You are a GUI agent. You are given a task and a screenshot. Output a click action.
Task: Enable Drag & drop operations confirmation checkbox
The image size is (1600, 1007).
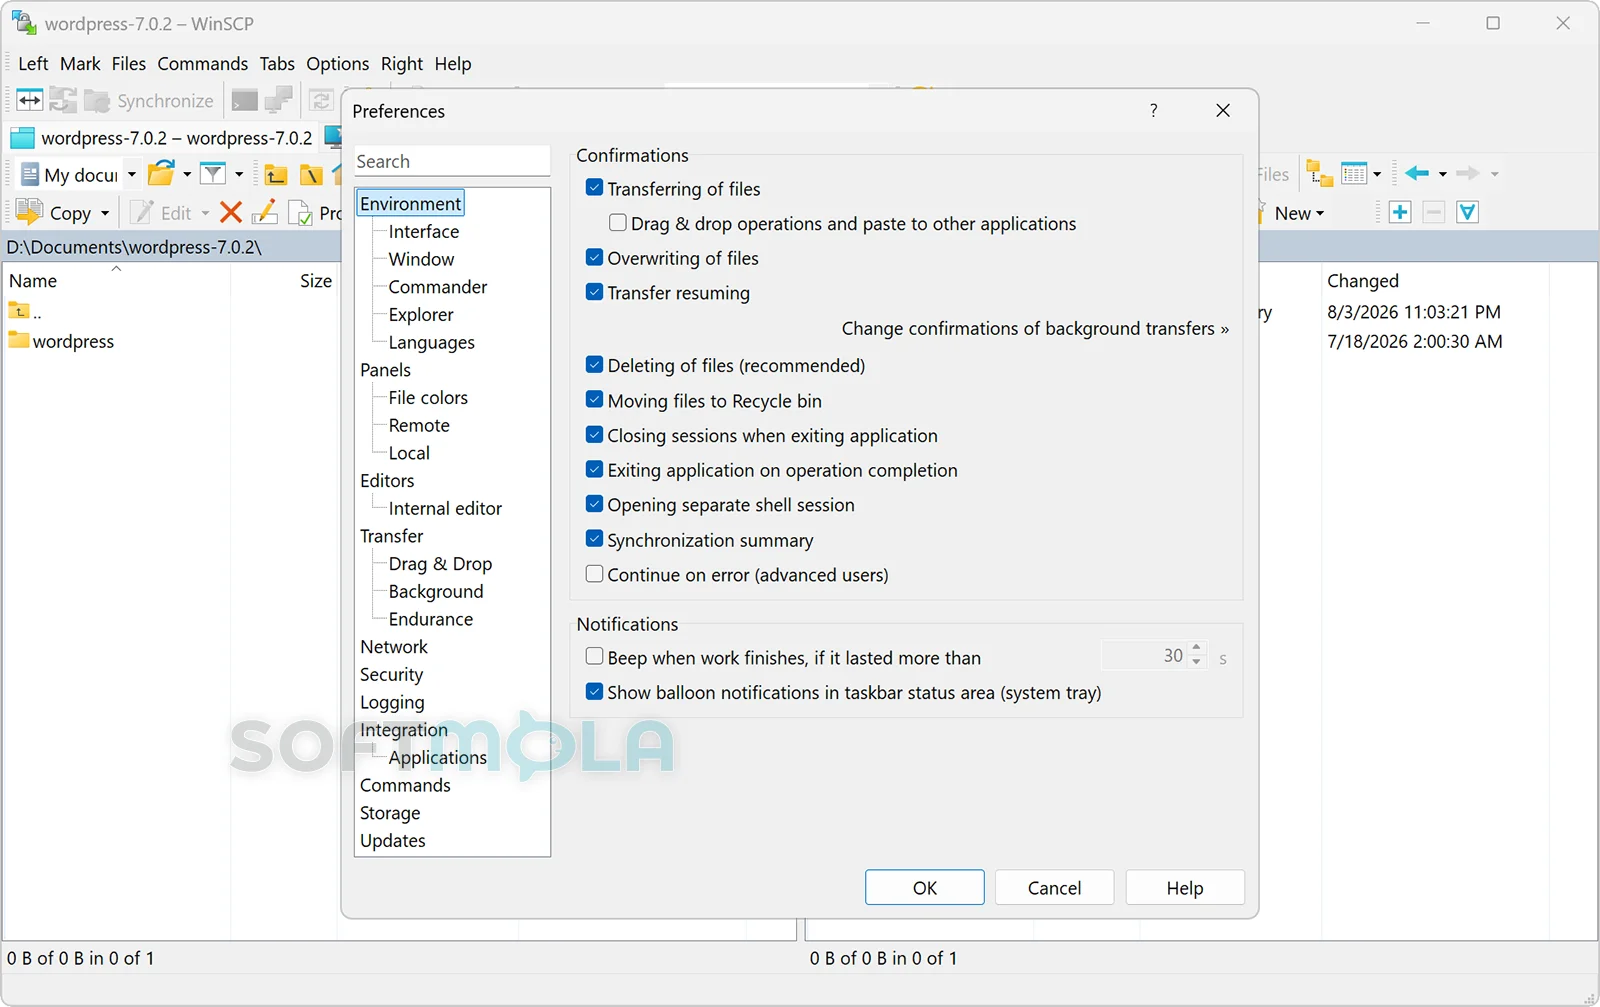tap(618, 223)
